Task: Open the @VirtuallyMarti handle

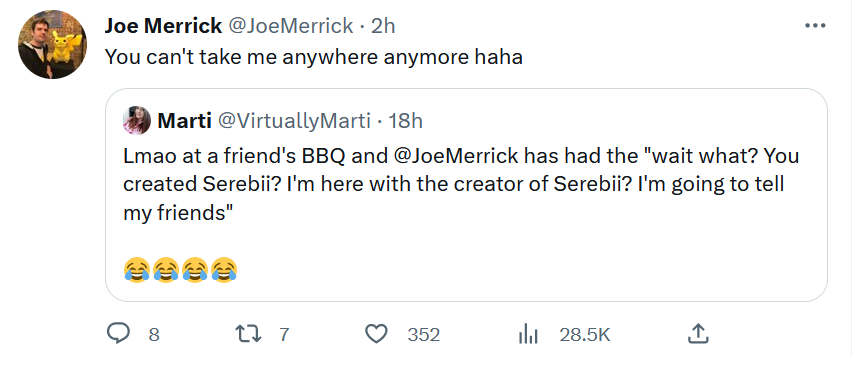Action: [294, 121]
